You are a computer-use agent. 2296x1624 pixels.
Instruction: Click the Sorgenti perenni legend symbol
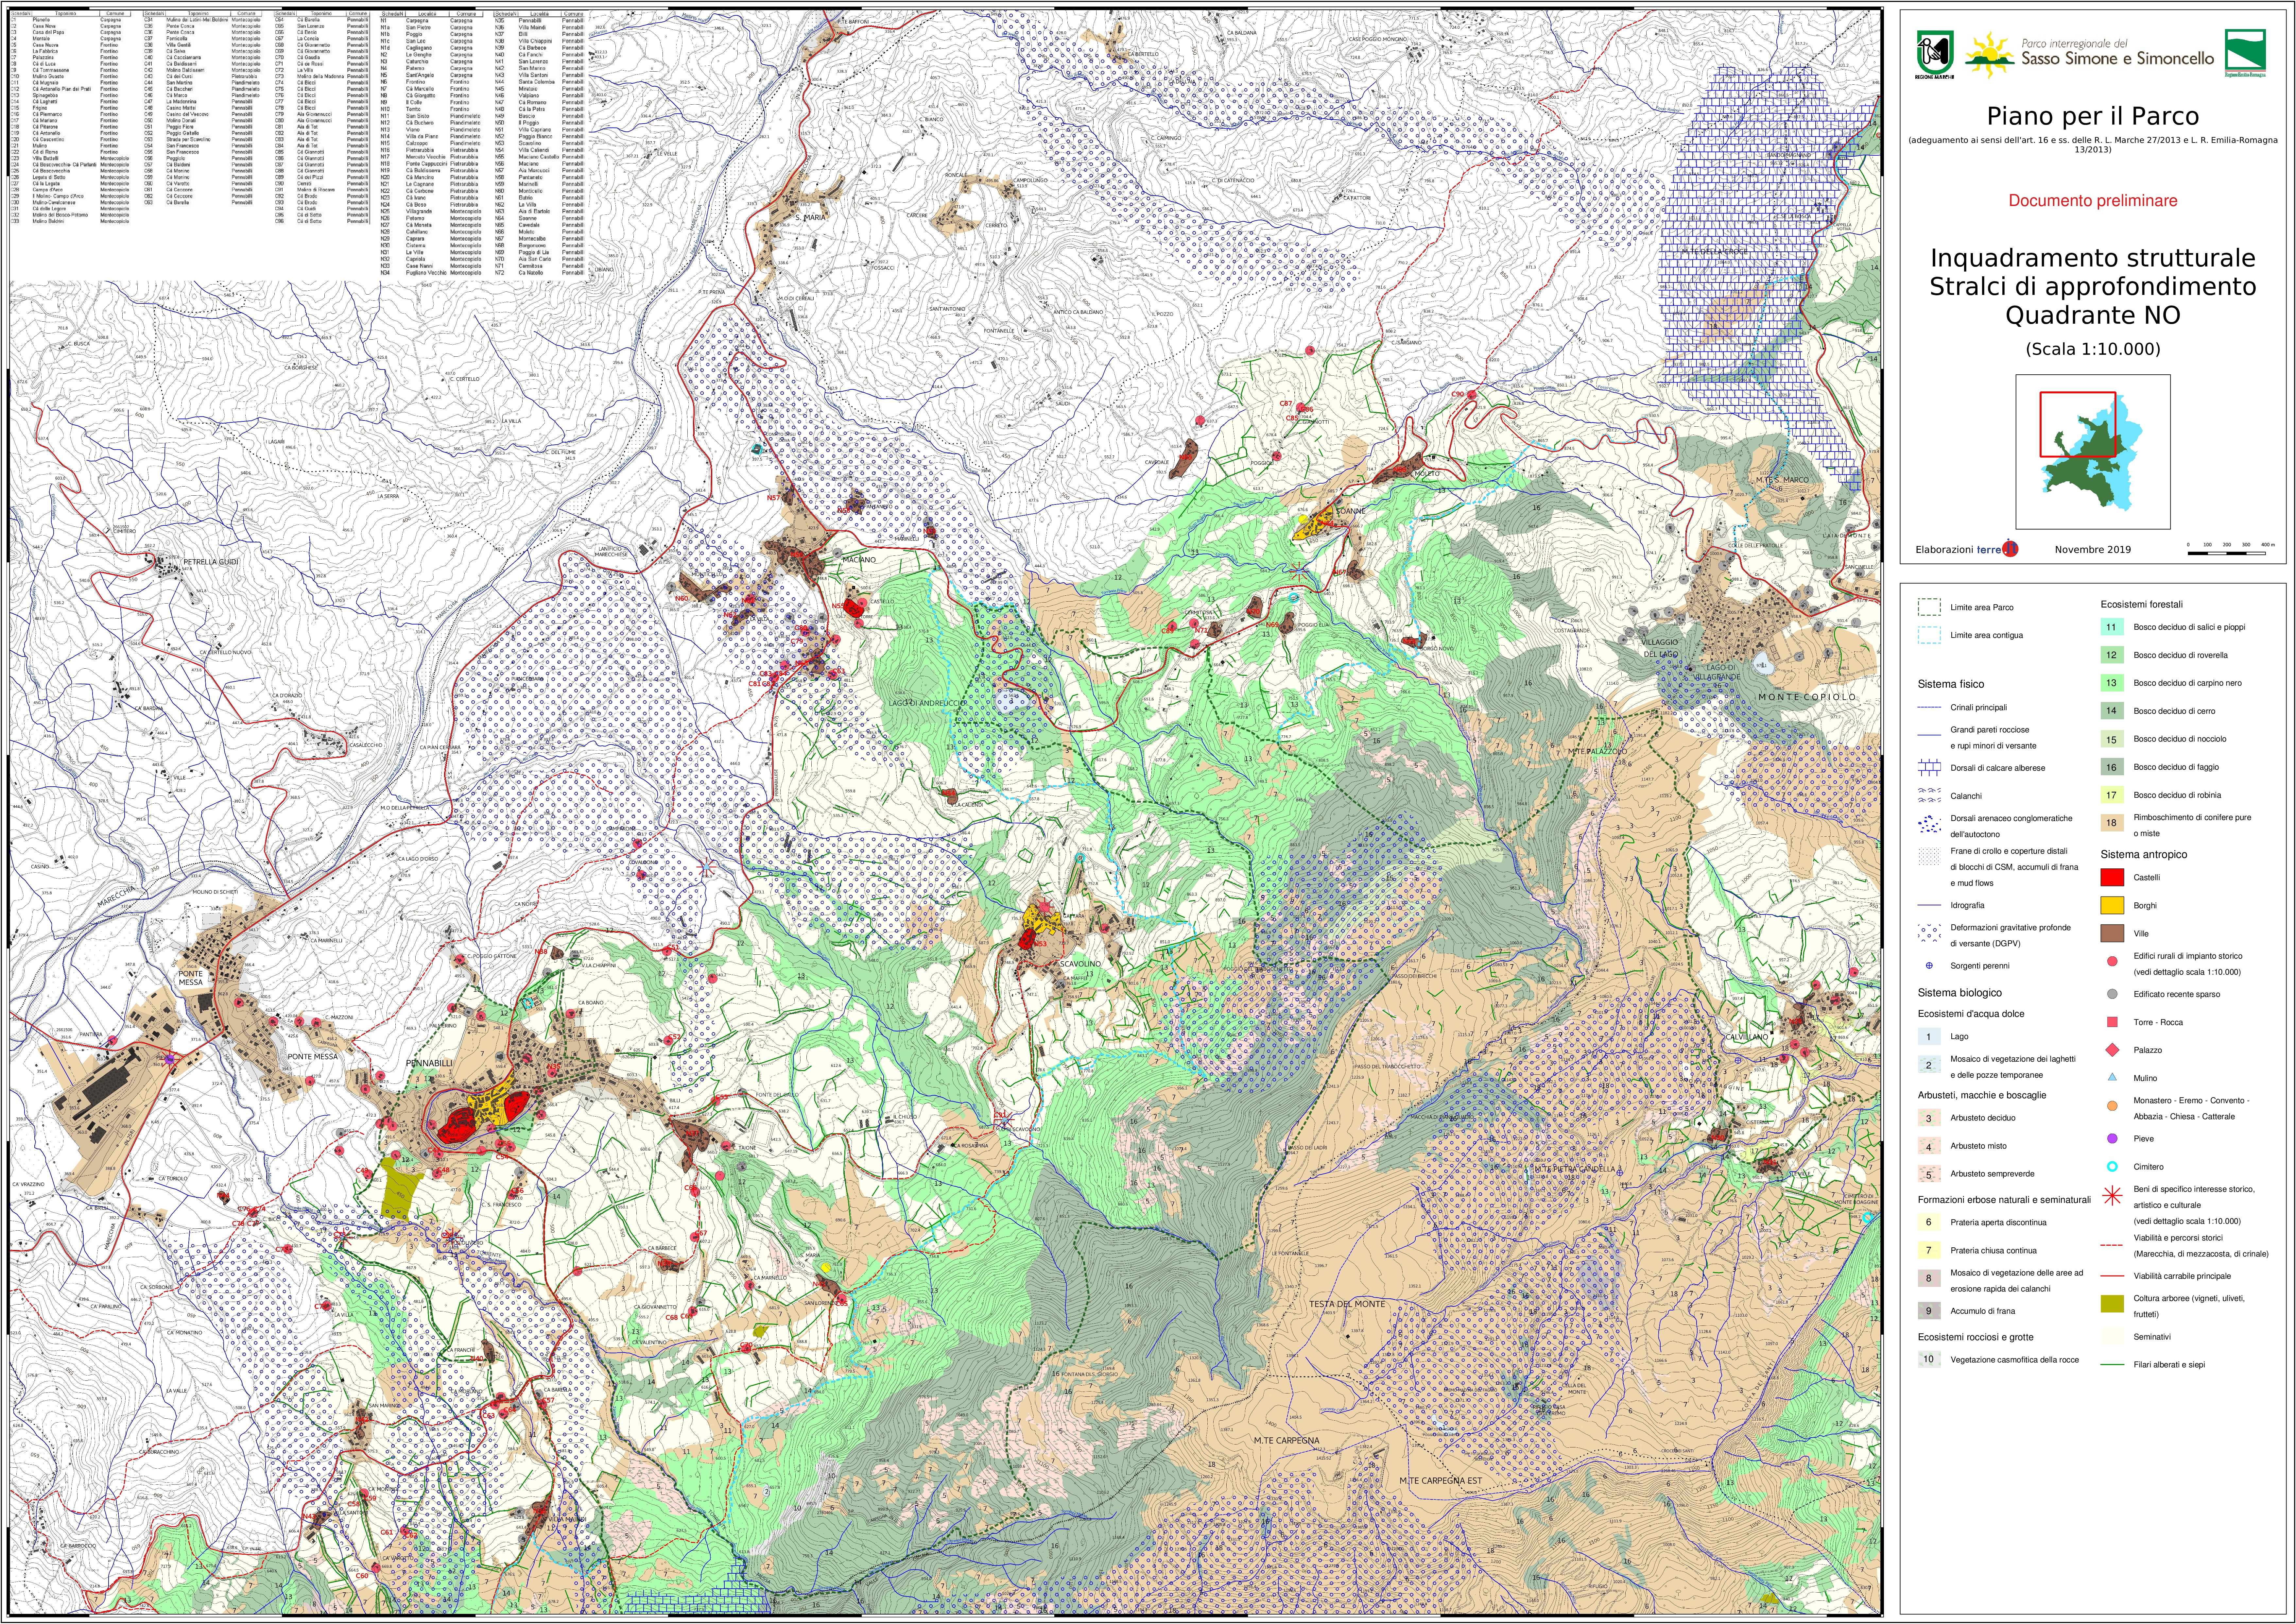tap(1929, 966)
